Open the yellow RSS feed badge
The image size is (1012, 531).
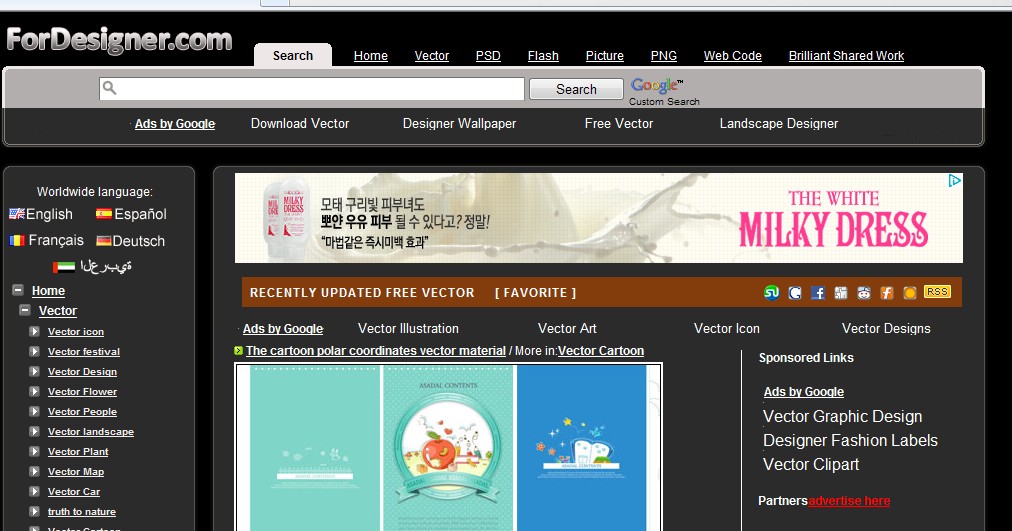coord(937,292)
